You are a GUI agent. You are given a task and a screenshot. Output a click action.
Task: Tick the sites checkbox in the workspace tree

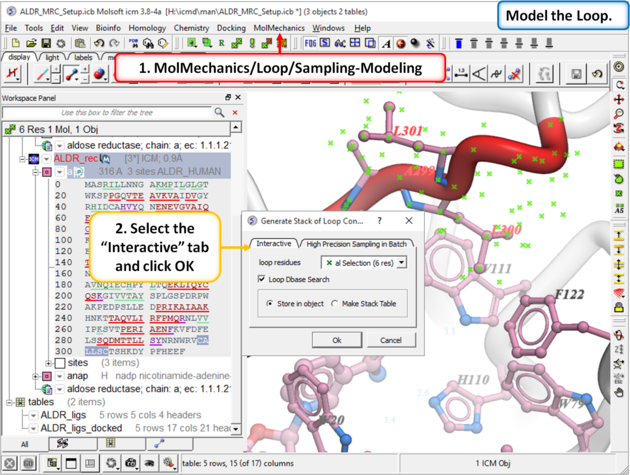(x=58, y=363)
